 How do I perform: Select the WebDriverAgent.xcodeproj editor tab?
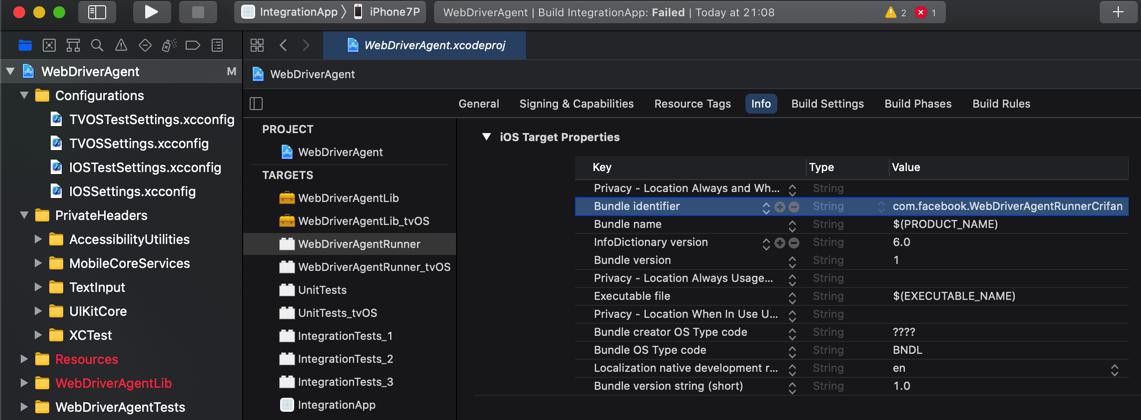point(425,45)
